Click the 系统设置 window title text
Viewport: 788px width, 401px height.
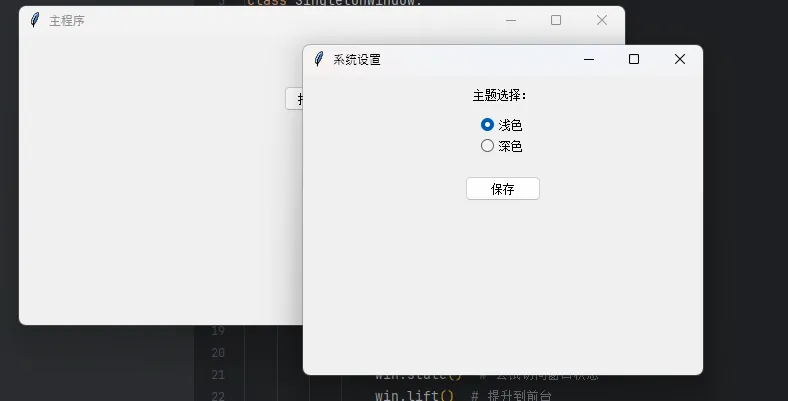357,60
